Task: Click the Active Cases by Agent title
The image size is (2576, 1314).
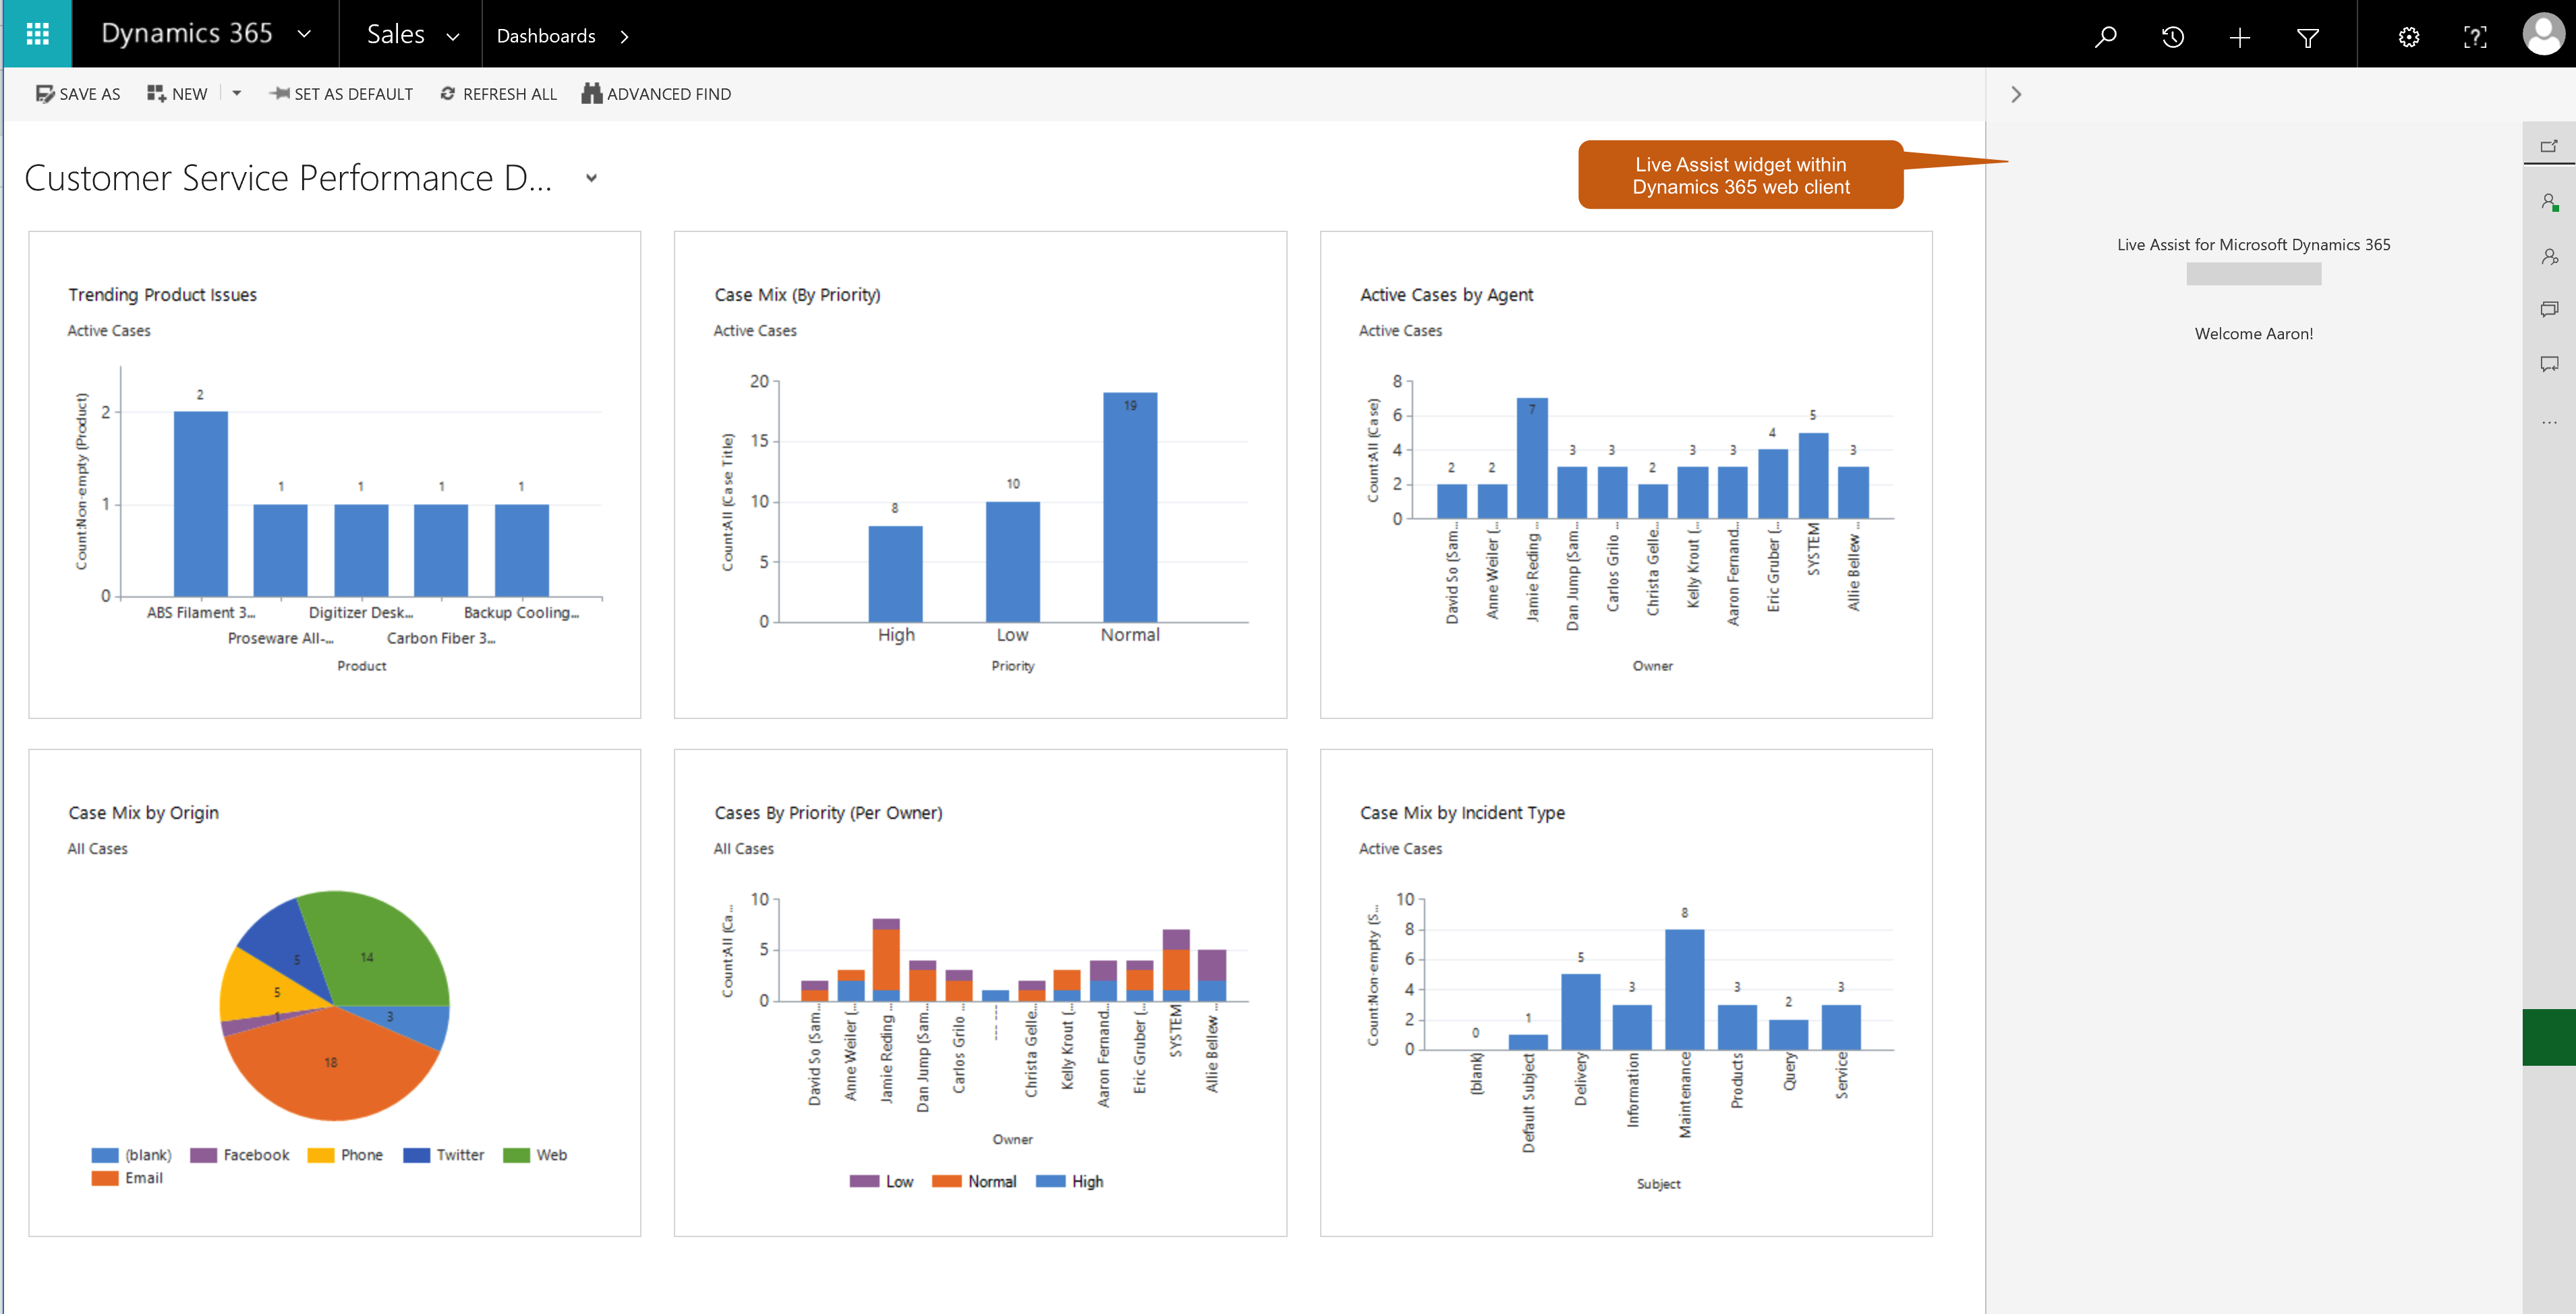Action: (x=1446, y=295)
